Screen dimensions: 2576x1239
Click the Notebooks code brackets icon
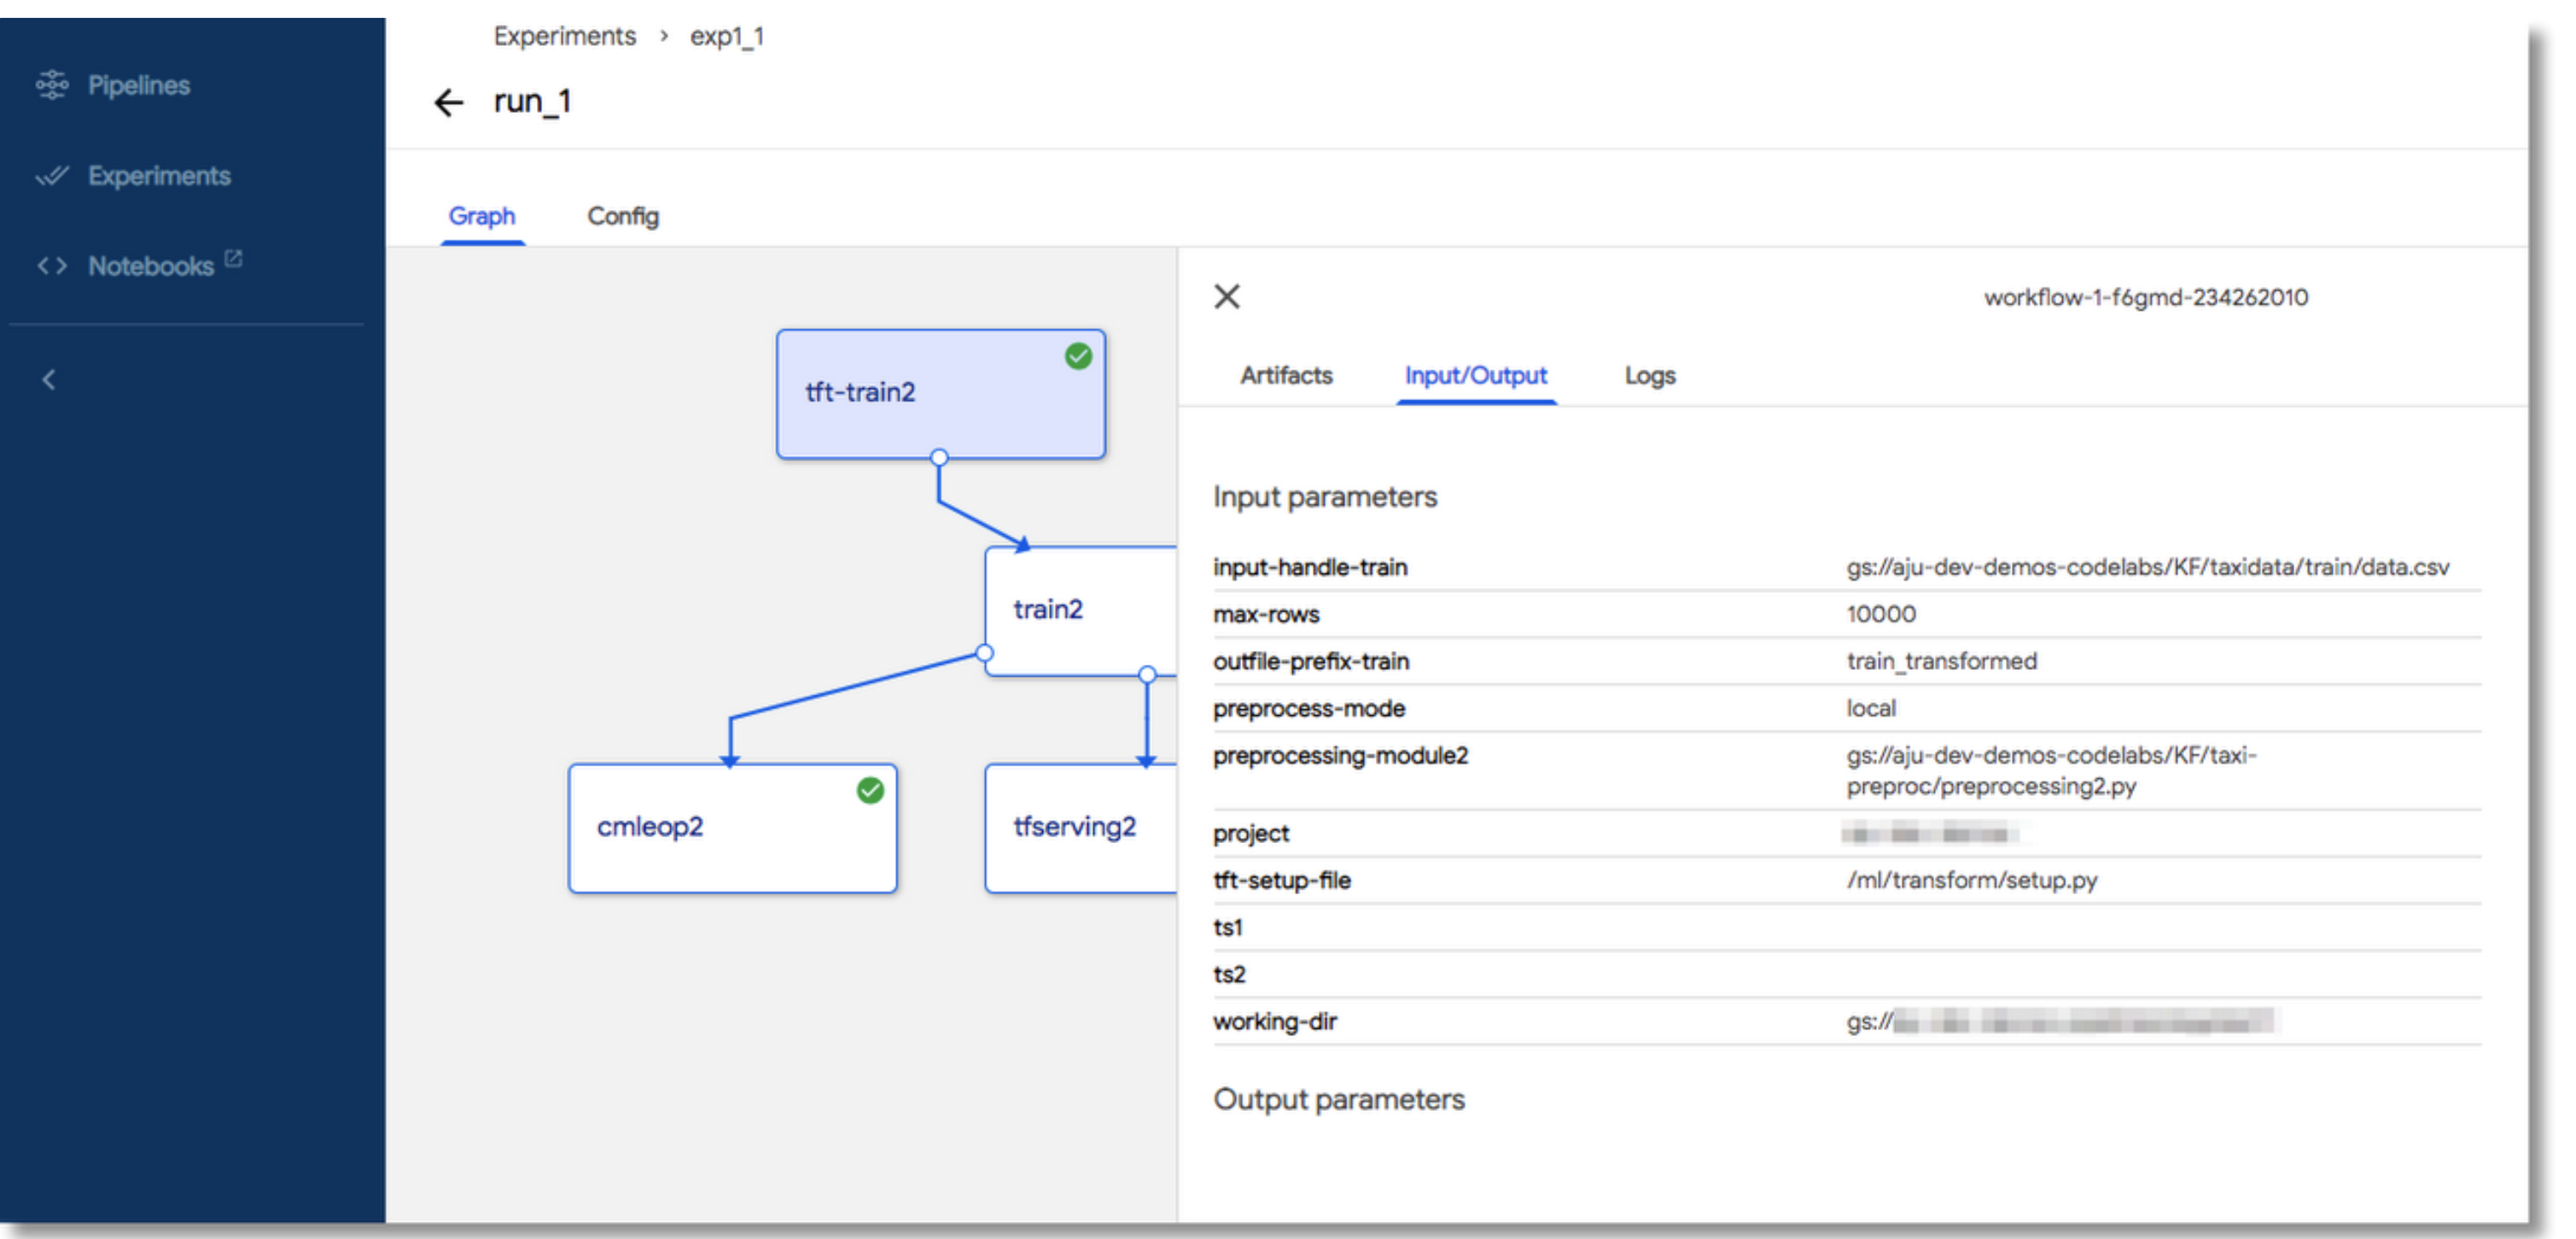[x=52, y=266]
